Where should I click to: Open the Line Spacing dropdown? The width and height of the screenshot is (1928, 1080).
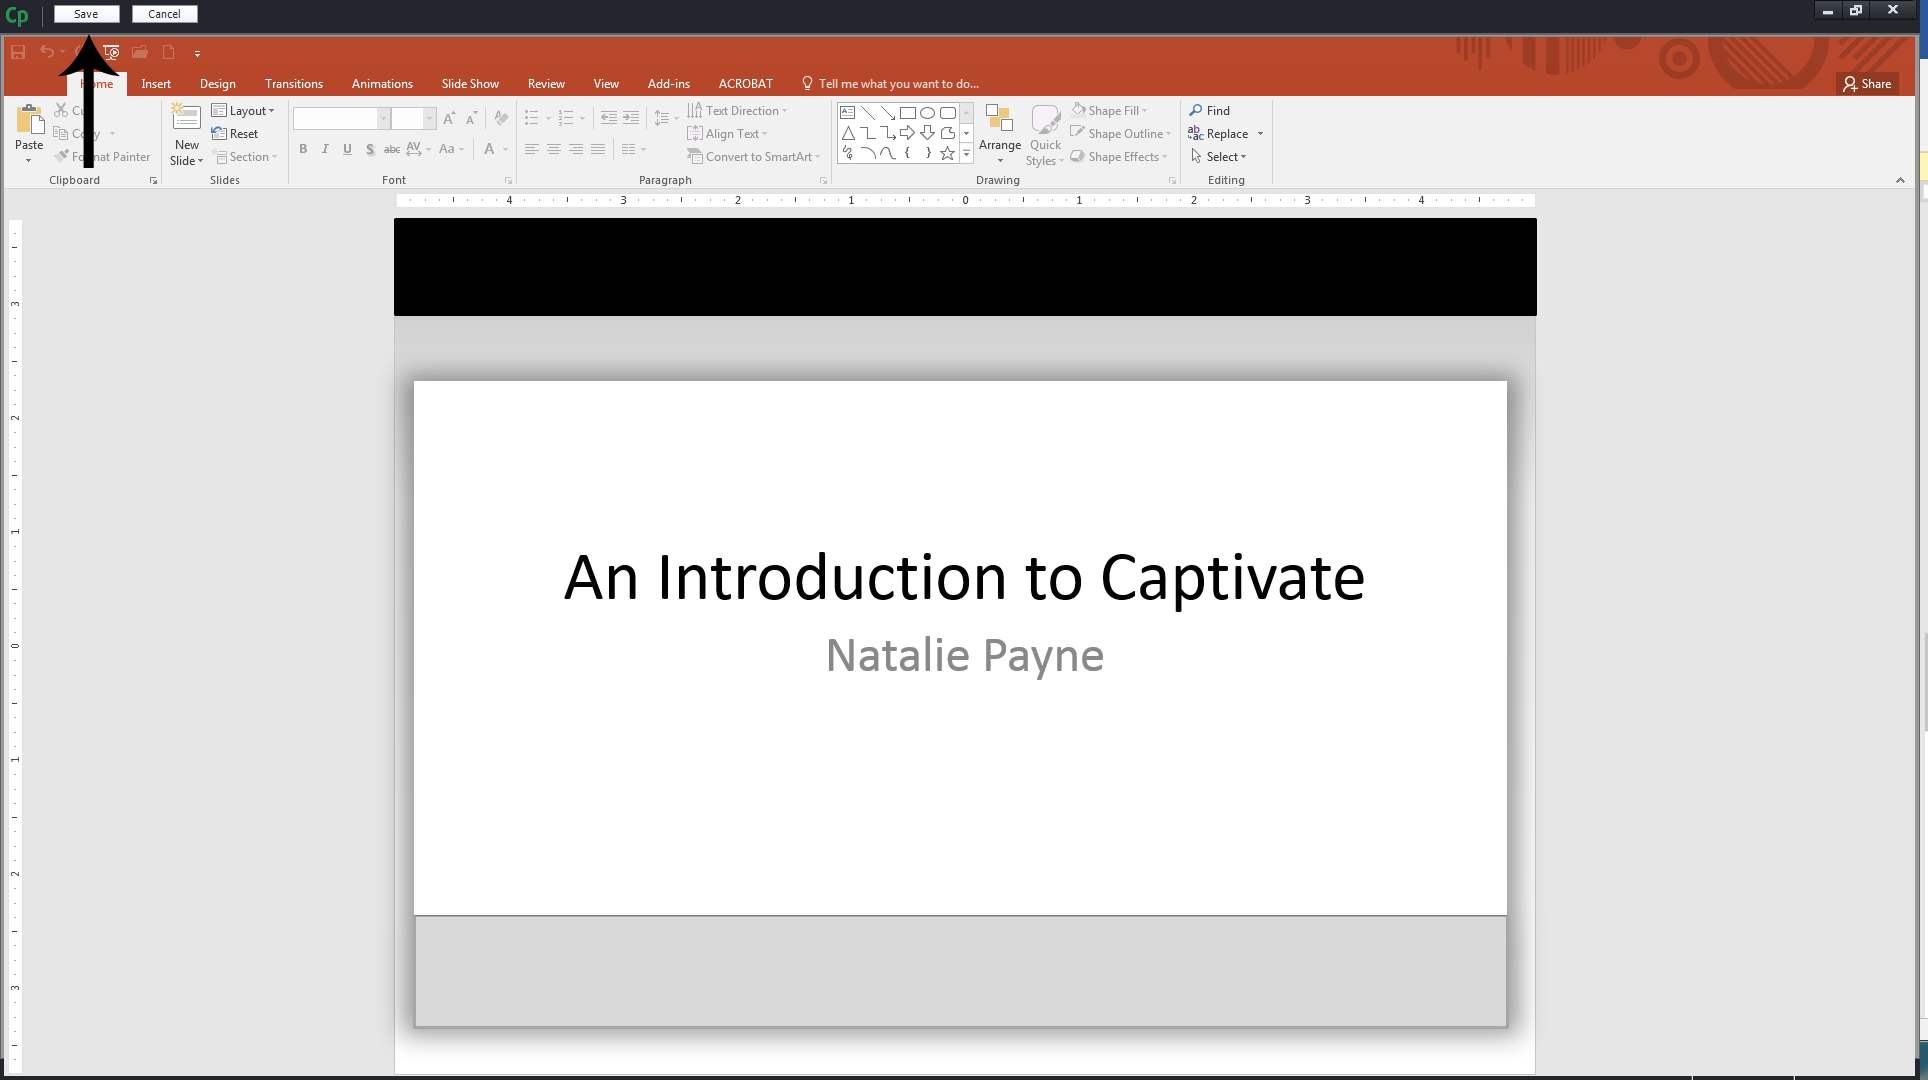pos(666,118)
